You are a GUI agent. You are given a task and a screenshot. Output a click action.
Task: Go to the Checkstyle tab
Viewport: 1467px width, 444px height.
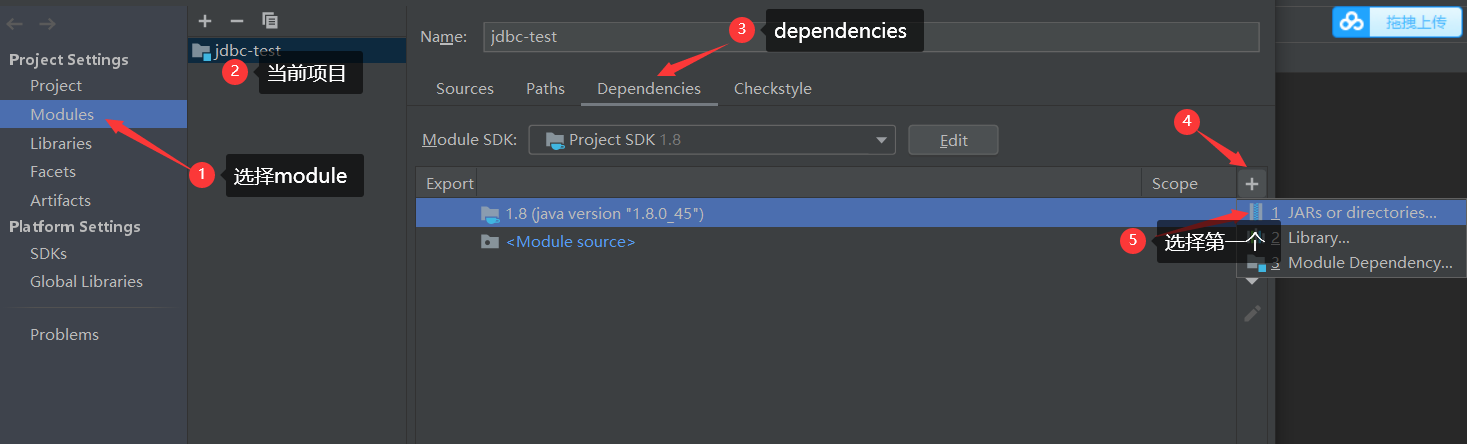click(773, 89)
